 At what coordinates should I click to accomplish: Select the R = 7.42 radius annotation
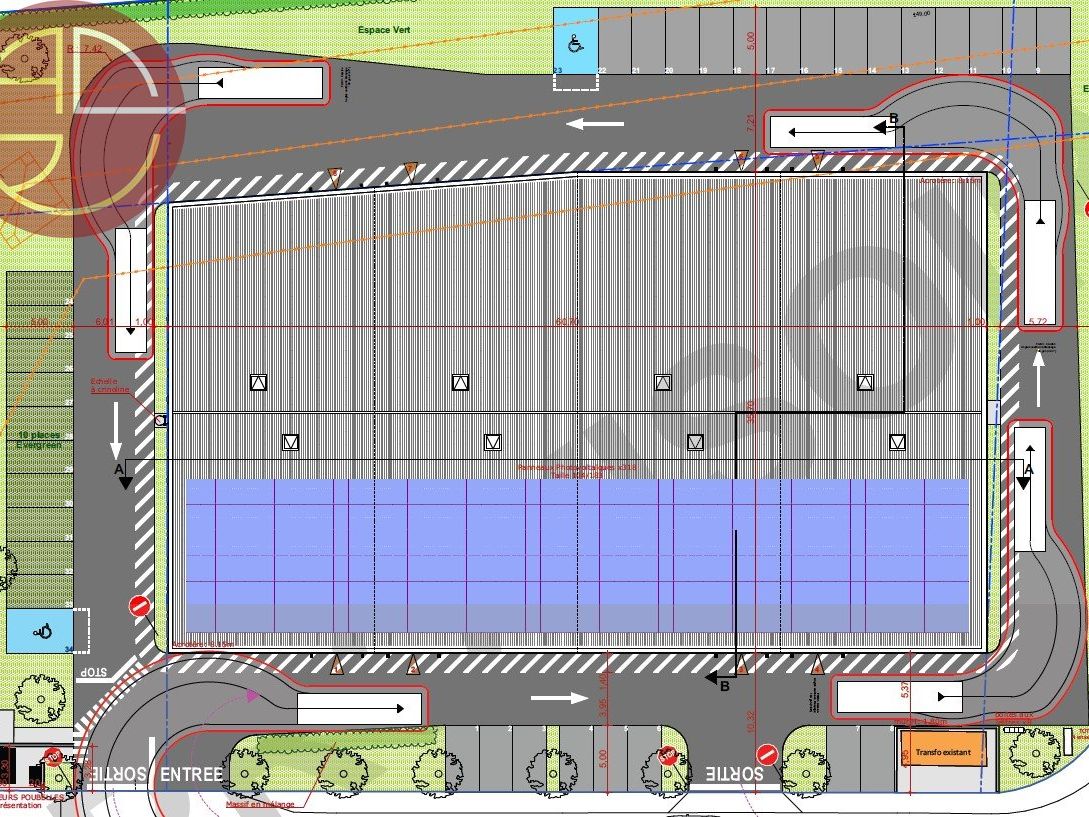(85, 49)
